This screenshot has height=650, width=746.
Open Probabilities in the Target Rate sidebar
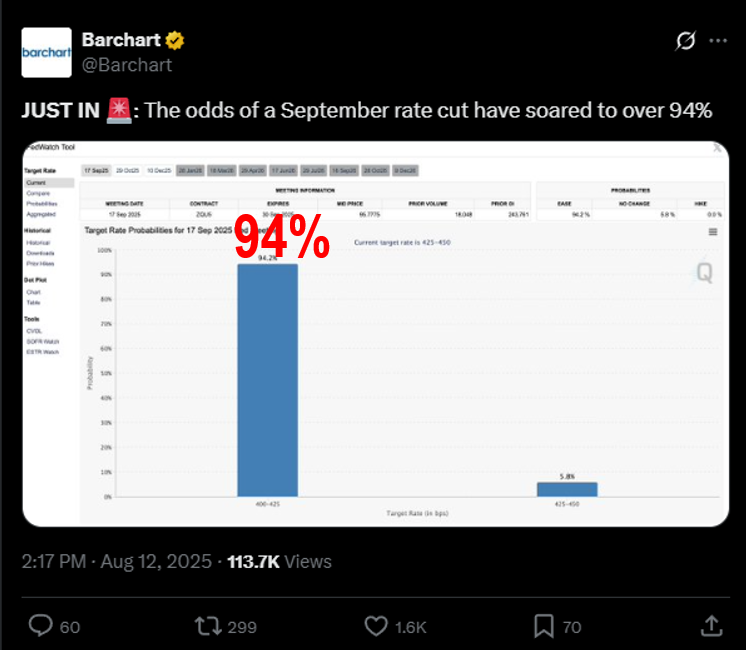click(x=42, y=204)
